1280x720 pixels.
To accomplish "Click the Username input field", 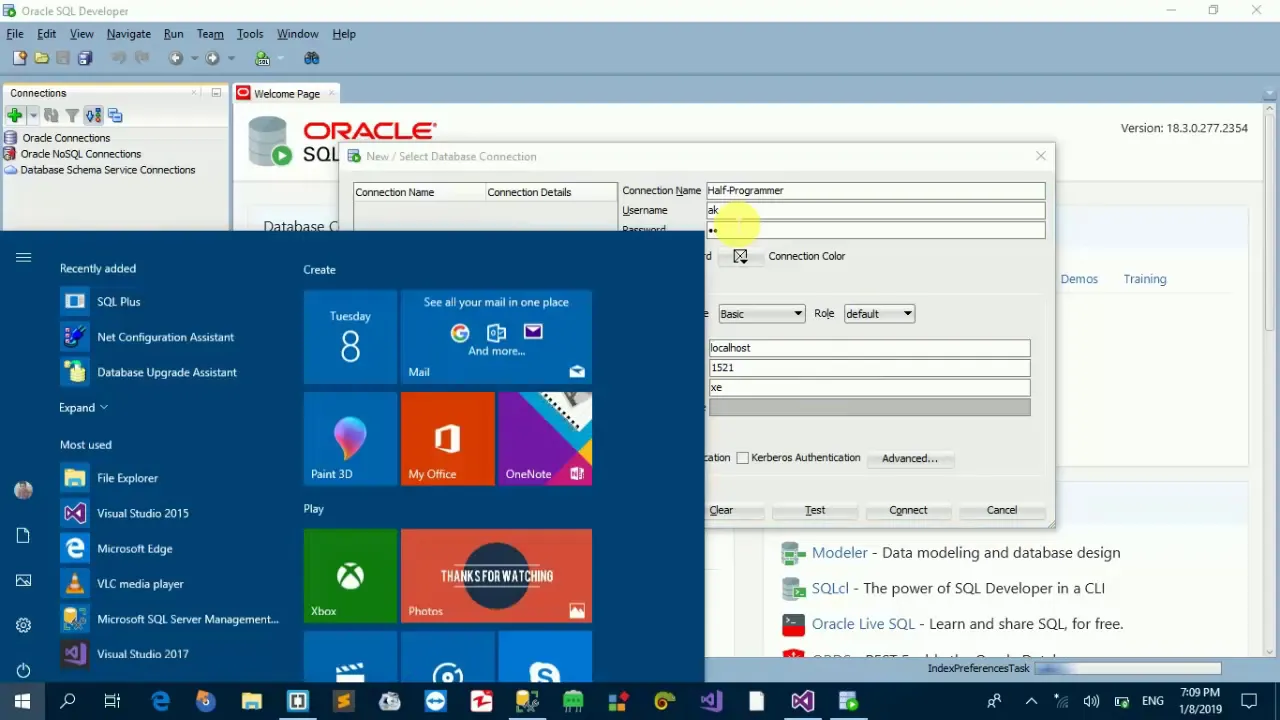I will pyautogui.click(x=875, y=210).
